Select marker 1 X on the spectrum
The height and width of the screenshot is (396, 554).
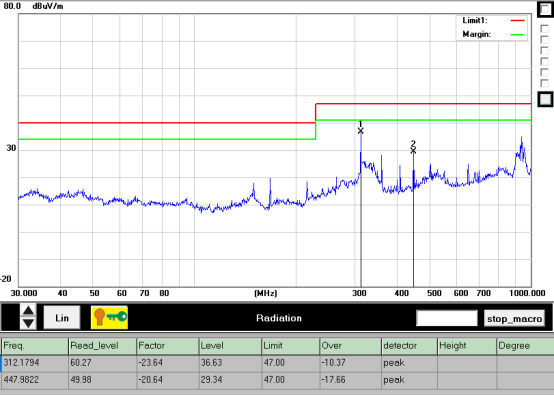[360, 131]
